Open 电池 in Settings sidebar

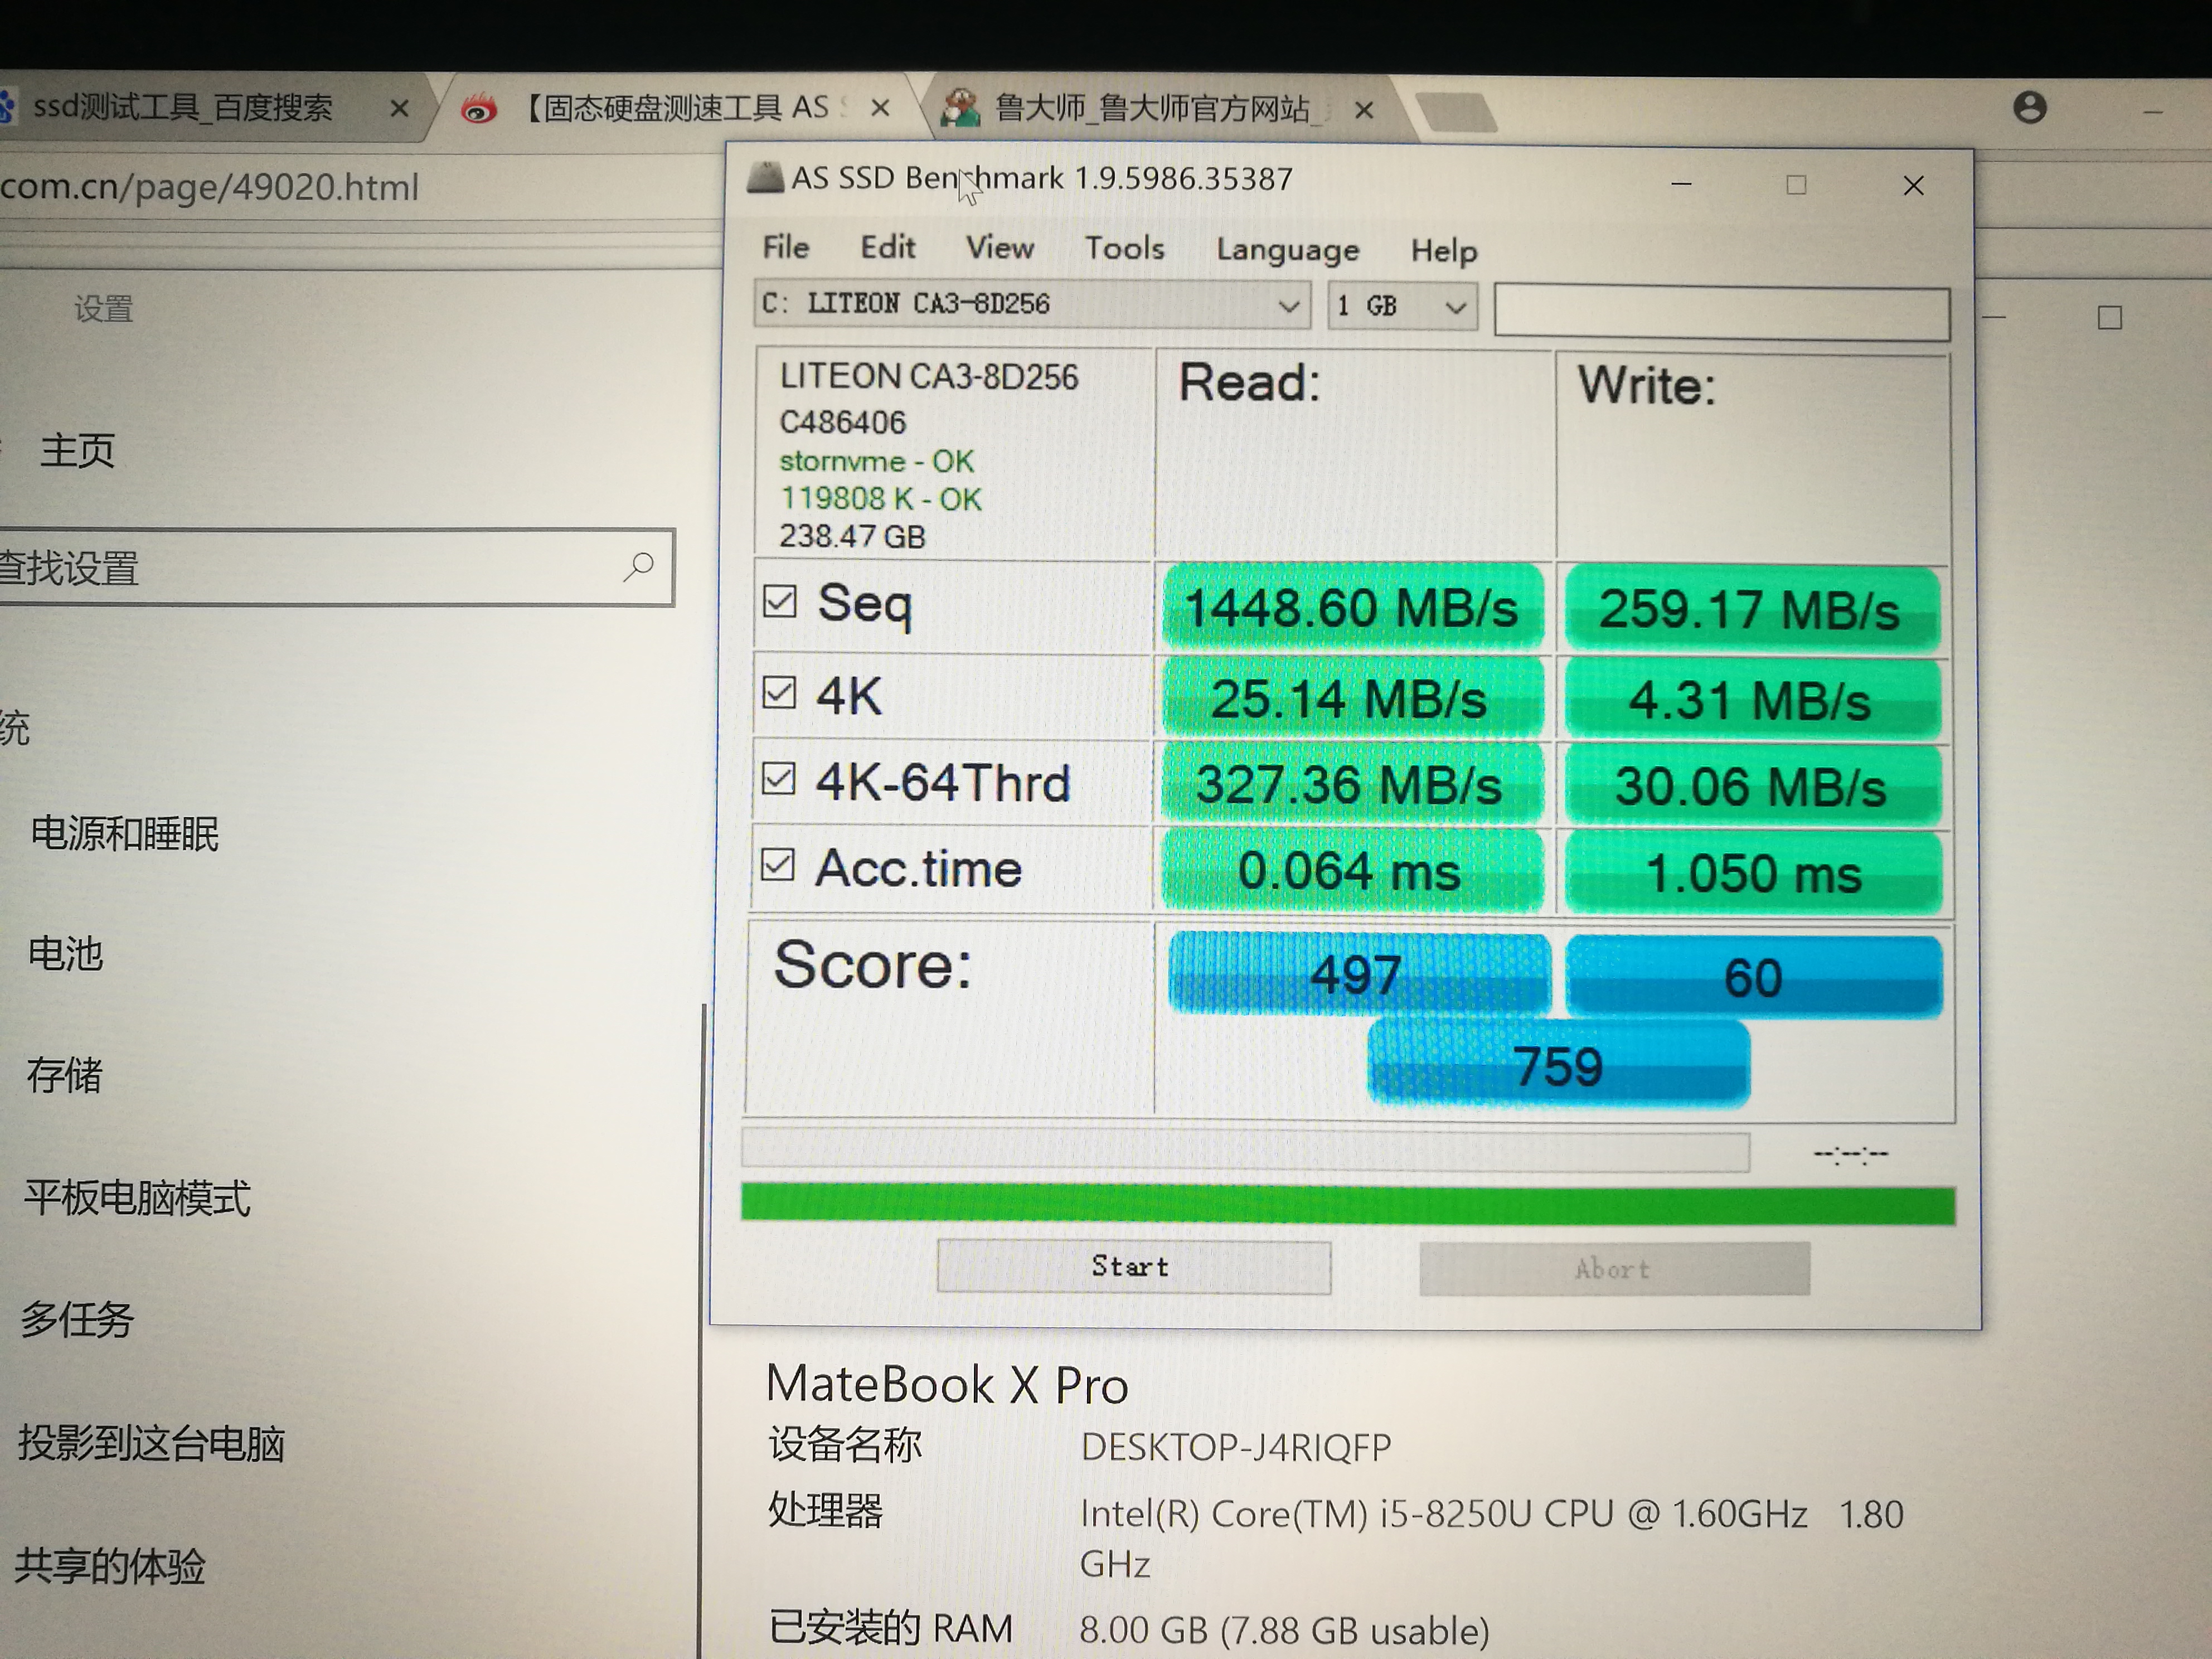point(65,953)
